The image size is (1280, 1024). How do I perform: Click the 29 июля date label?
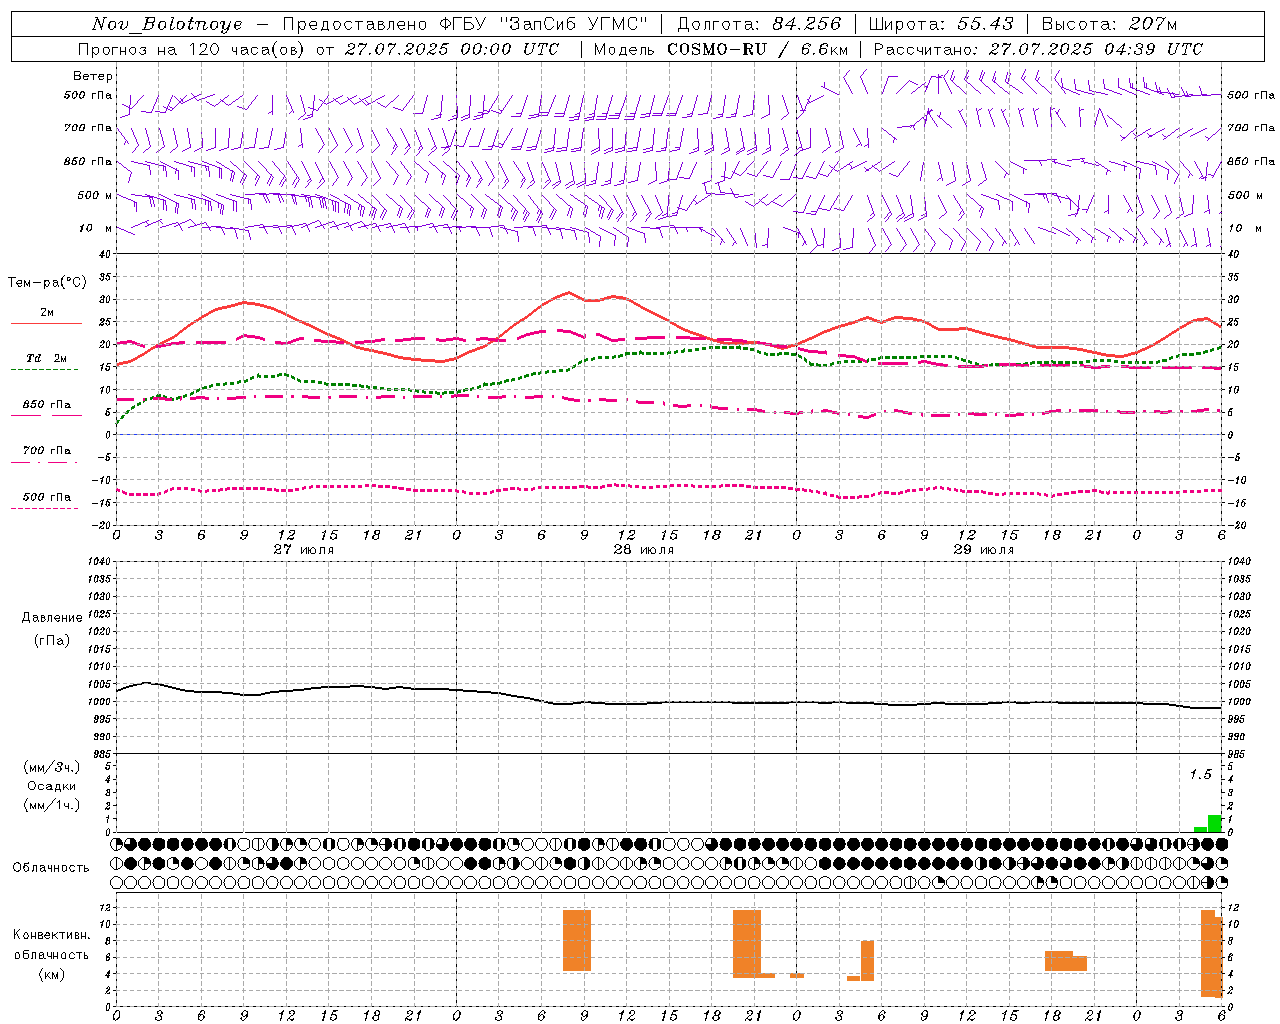(x=984, y=549)
